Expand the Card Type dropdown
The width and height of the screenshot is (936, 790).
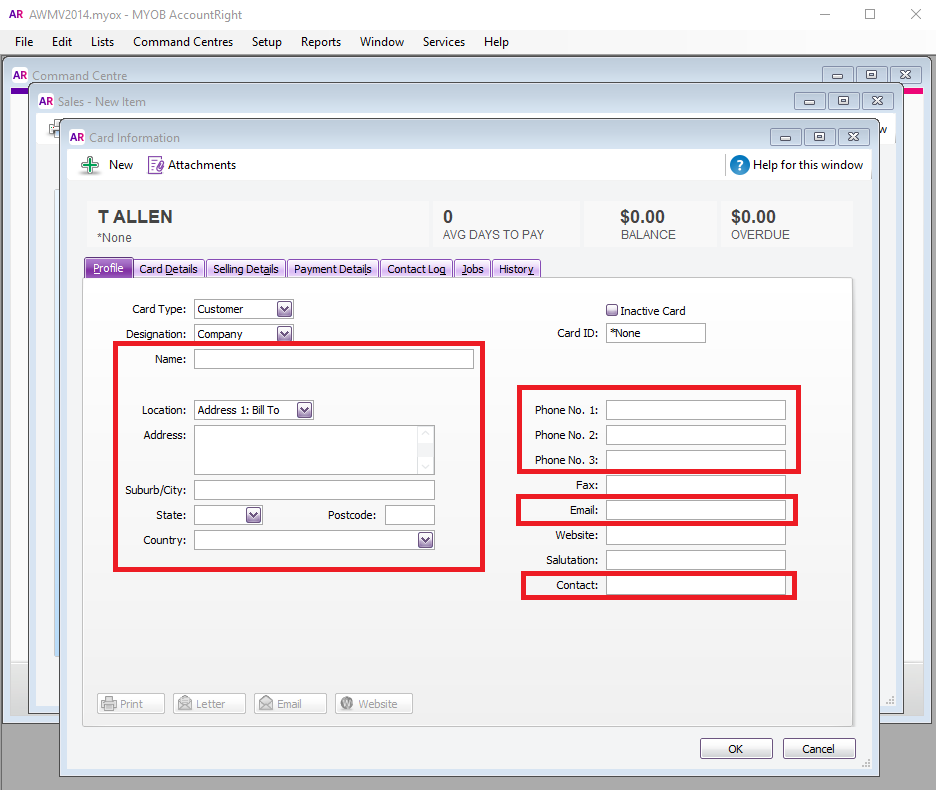(284, 309)
